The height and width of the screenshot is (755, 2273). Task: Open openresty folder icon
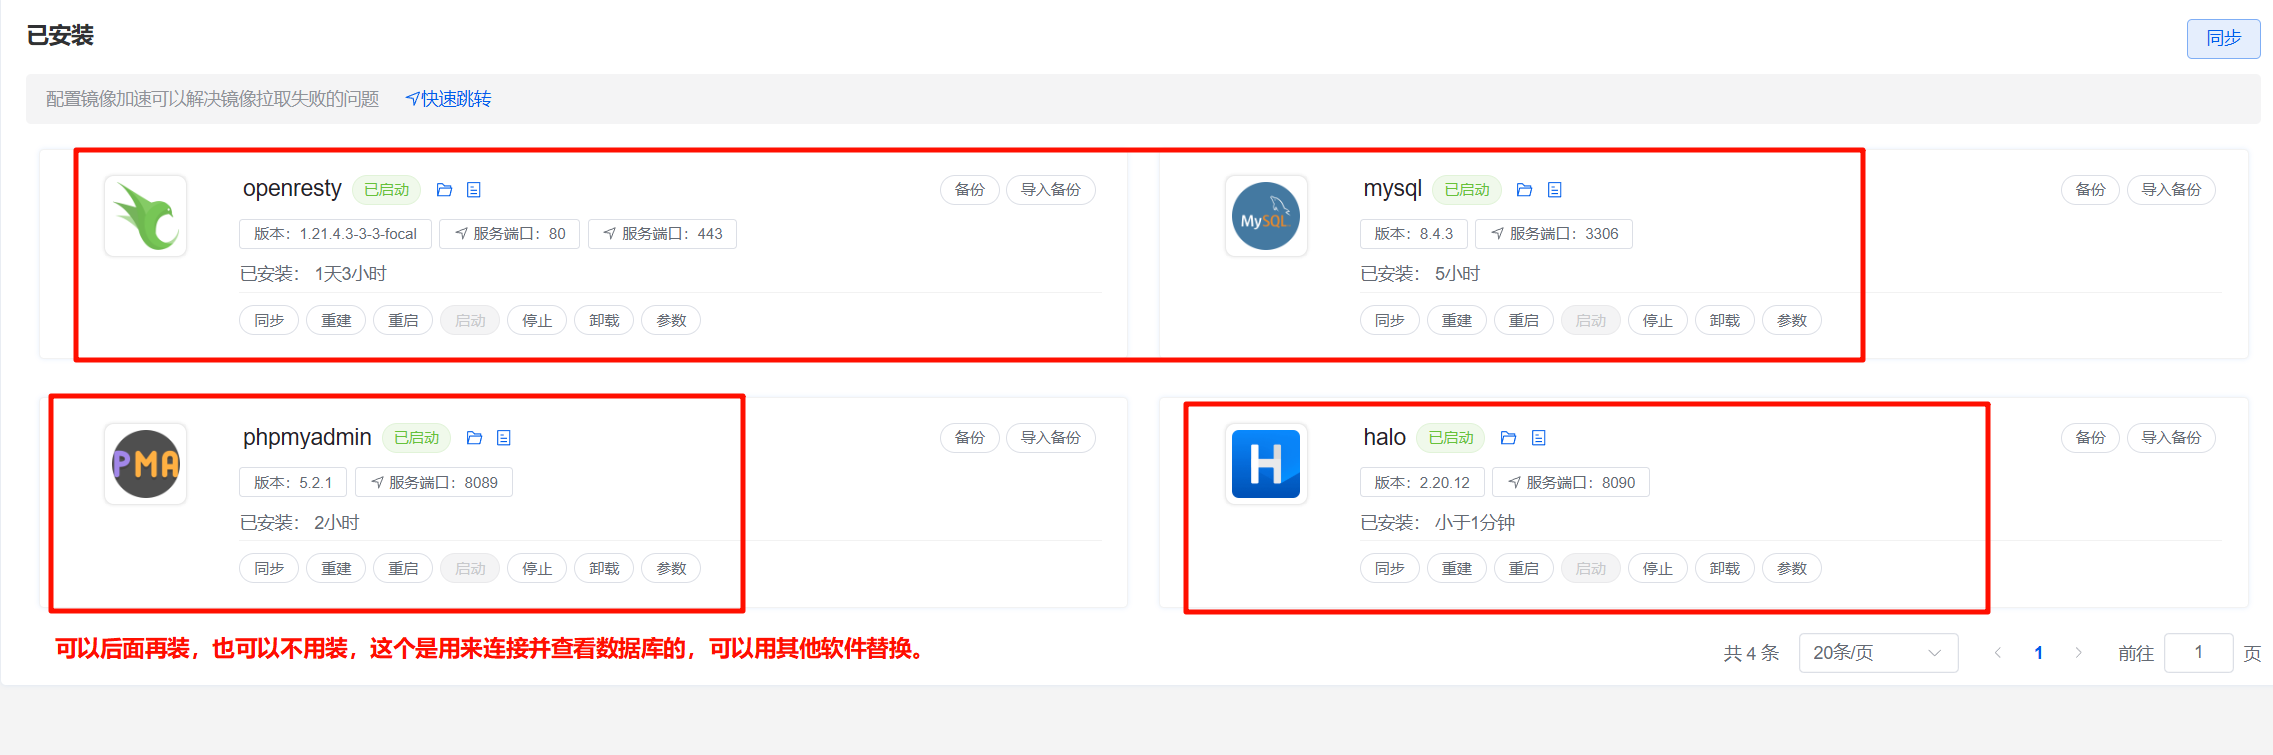coord(444,190)
